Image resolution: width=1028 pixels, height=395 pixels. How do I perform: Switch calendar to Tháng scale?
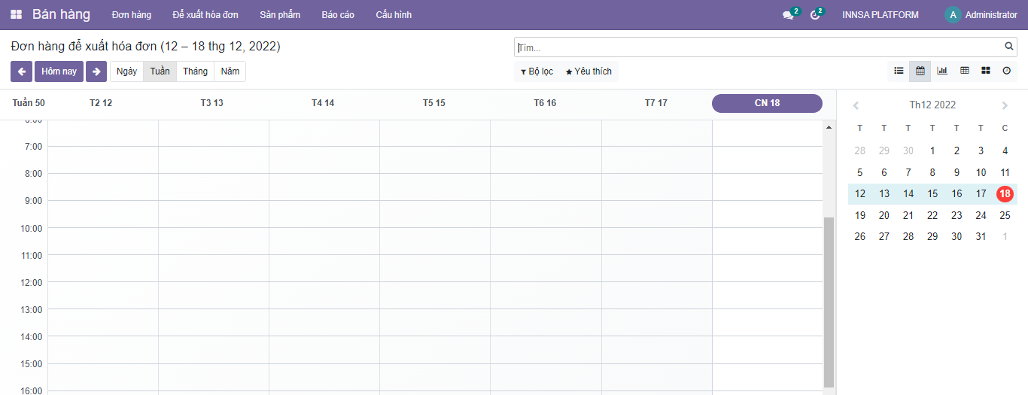point(195,72)
